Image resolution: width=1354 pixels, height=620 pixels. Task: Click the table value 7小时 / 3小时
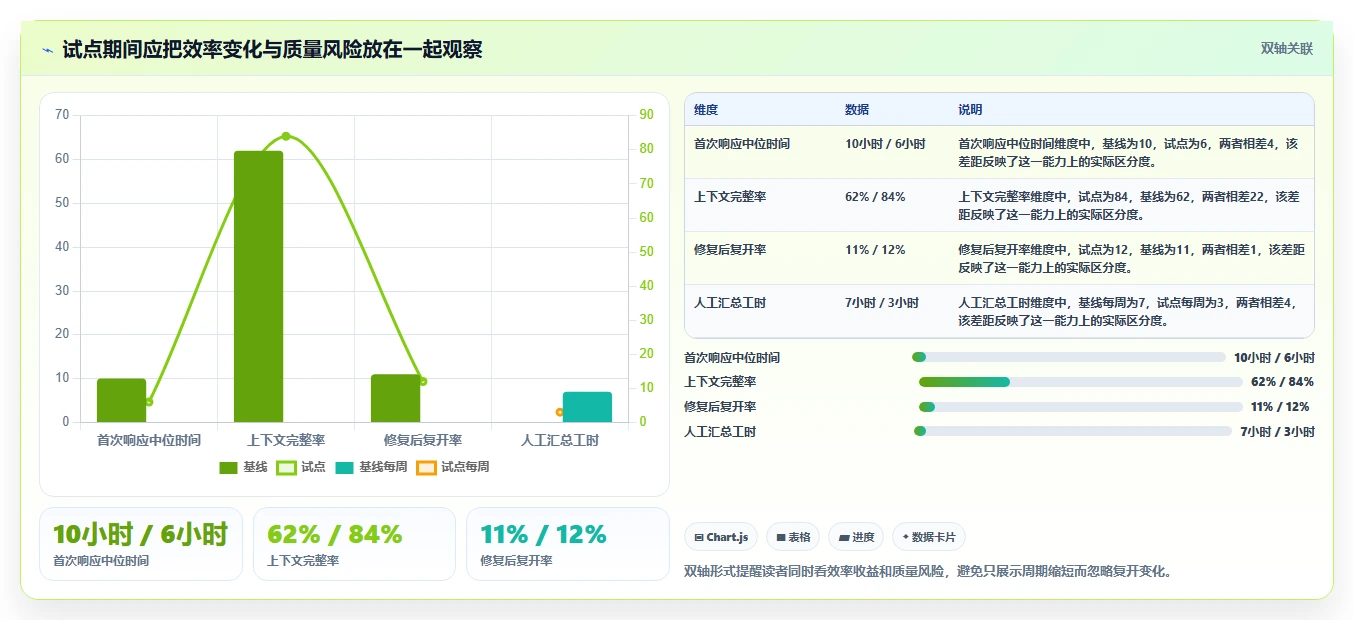pos(882,303)
